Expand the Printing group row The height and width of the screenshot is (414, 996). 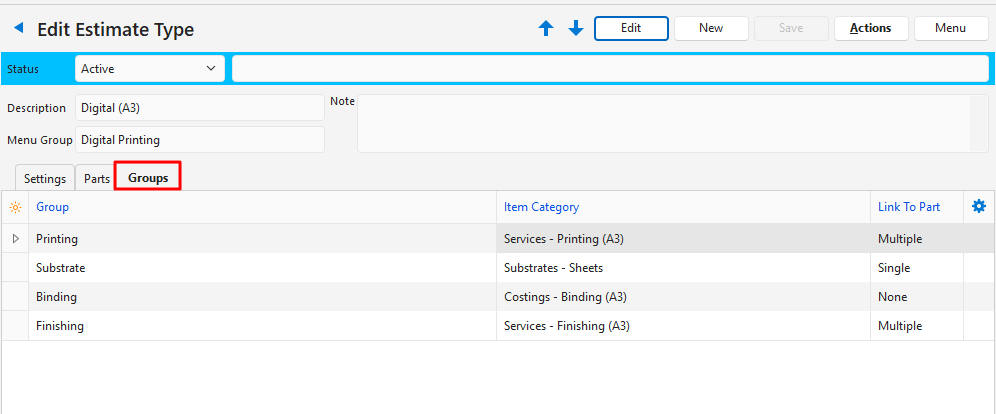[x=15, y=239]
